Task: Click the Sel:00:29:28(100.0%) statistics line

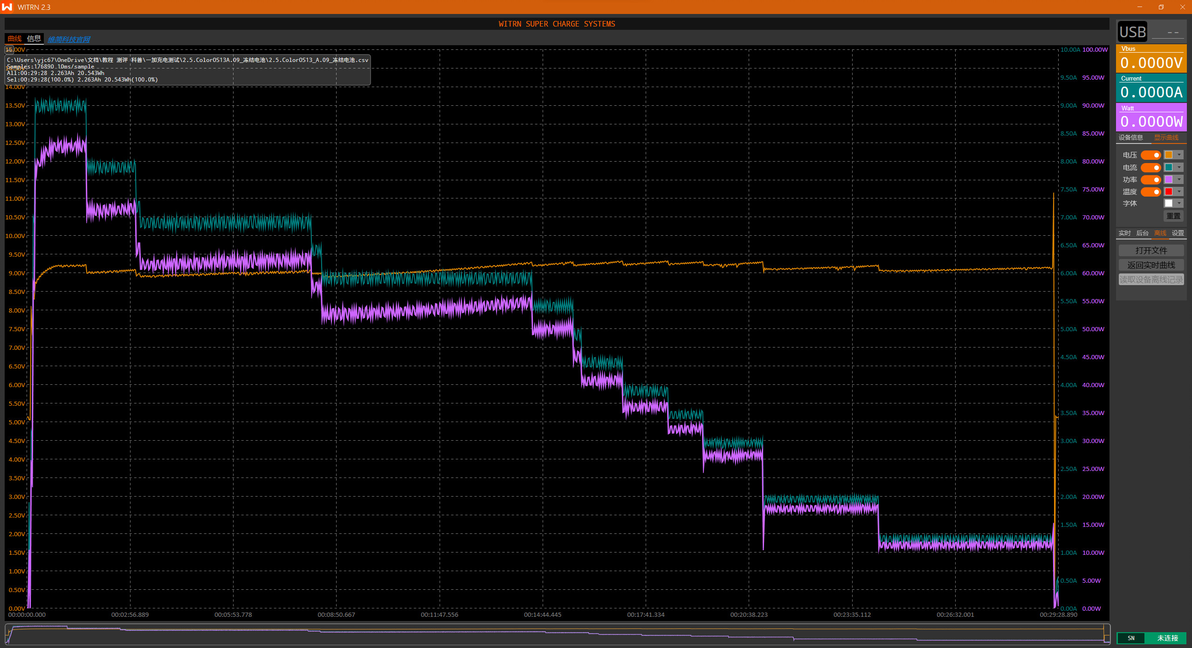Action: [x=82, y=79]
